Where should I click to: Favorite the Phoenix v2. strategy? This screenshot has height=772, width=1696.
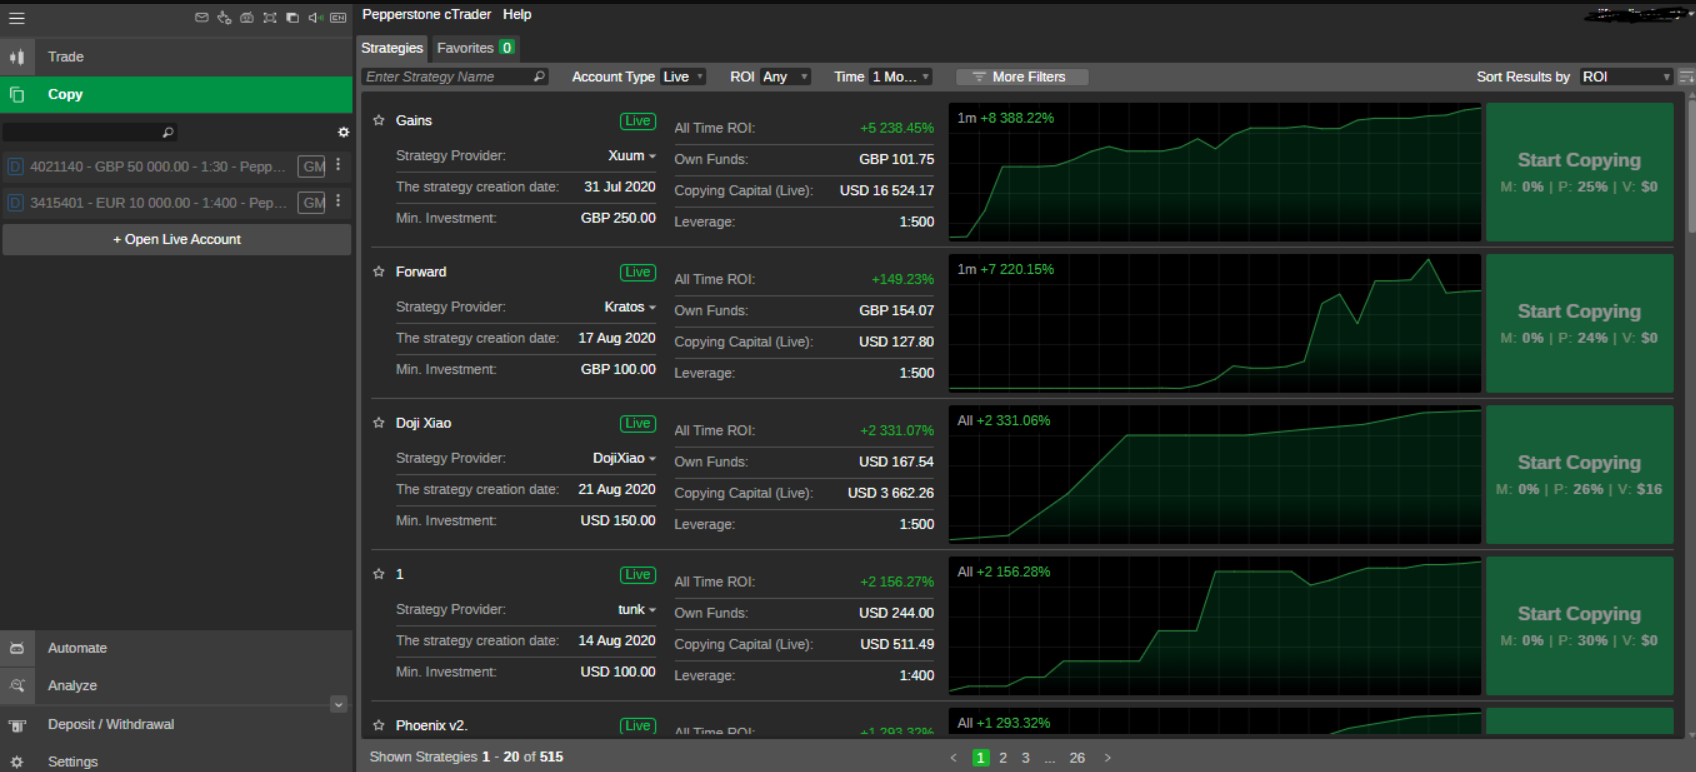[379, 725]
